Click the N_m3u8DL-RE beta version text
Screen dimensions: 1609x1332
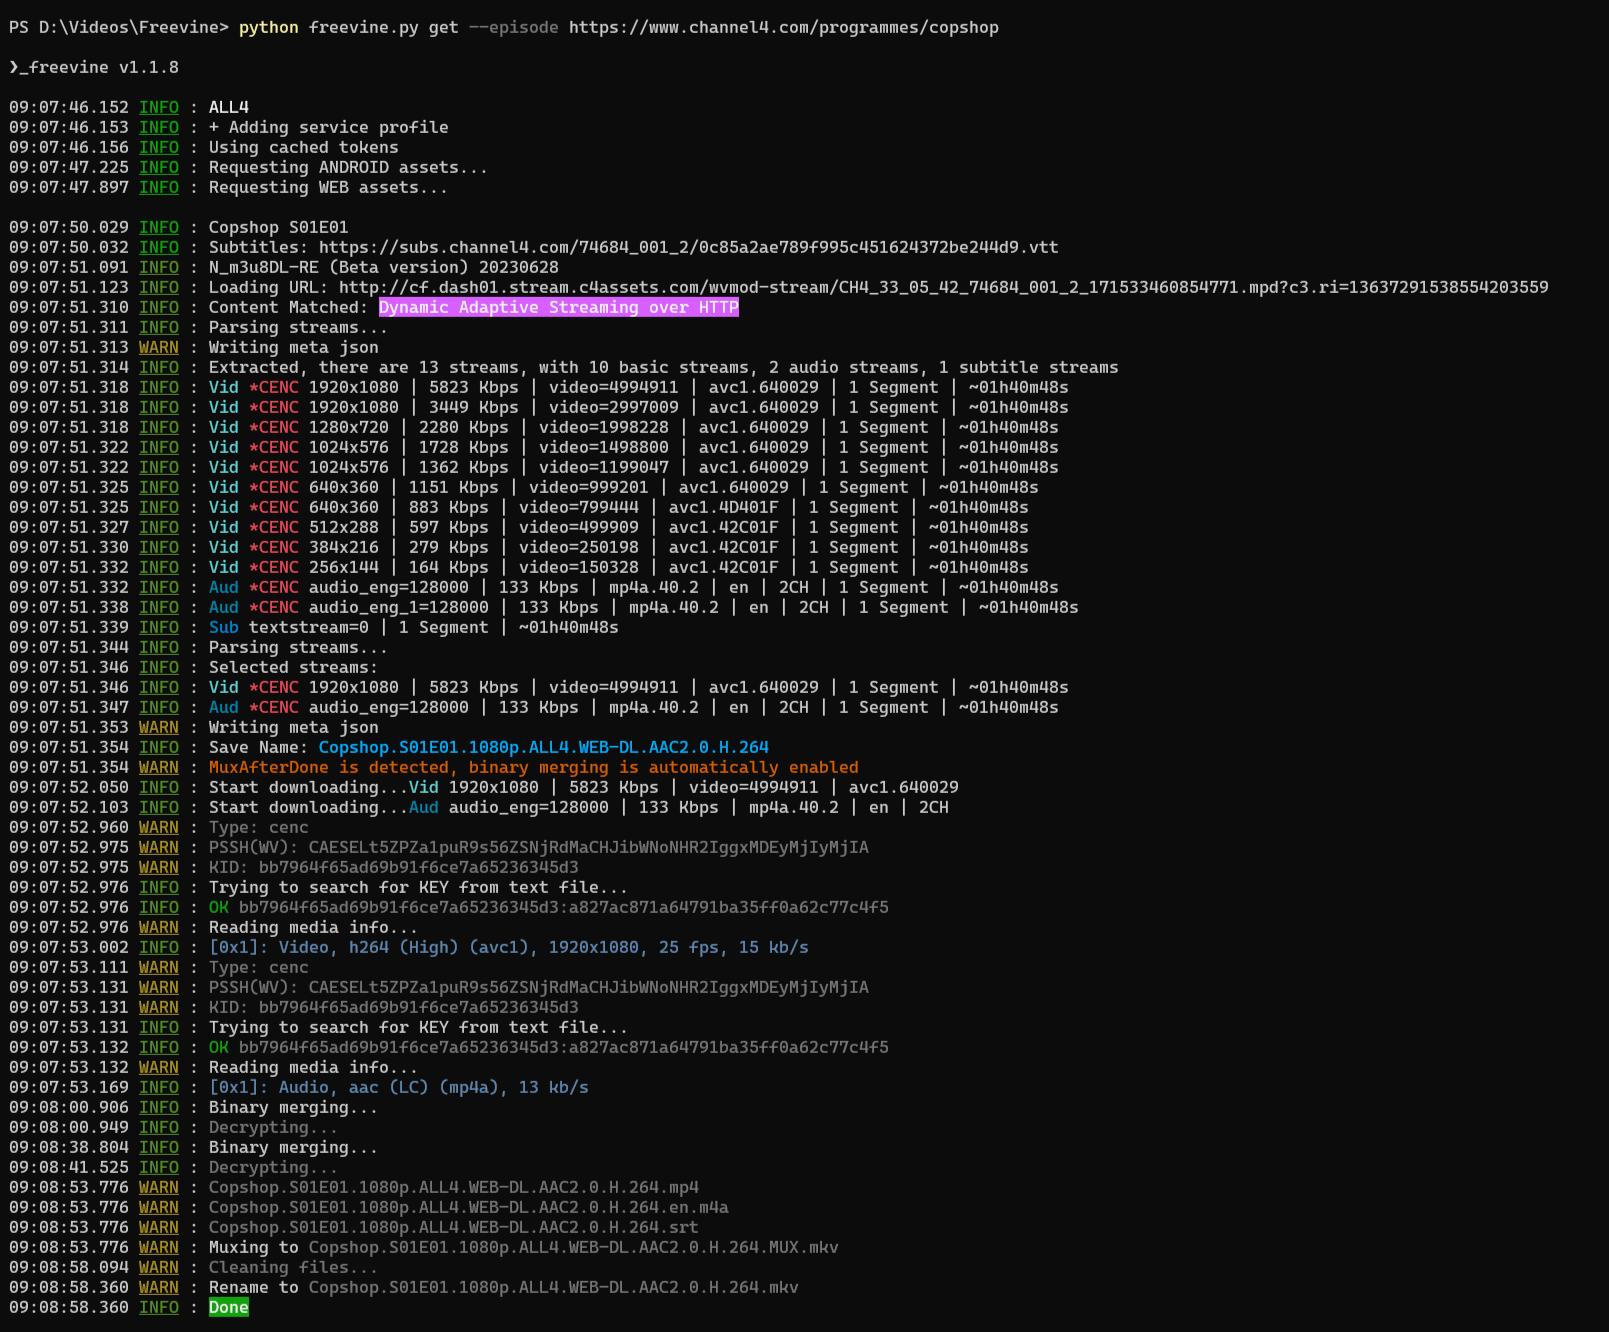[383, 267]
